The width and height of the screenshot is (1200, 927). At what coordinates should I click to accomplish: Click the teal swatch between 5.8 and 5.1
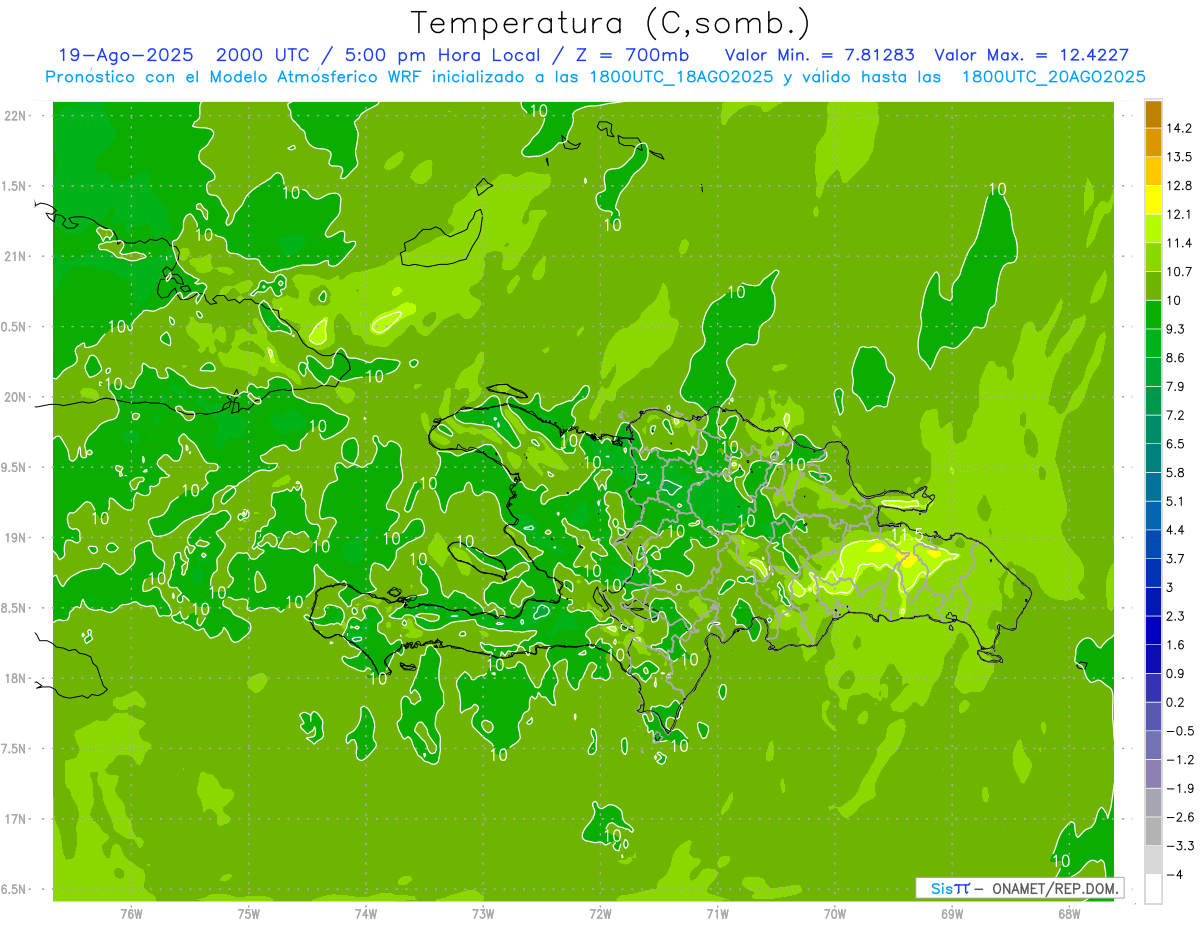[1153, 486]
